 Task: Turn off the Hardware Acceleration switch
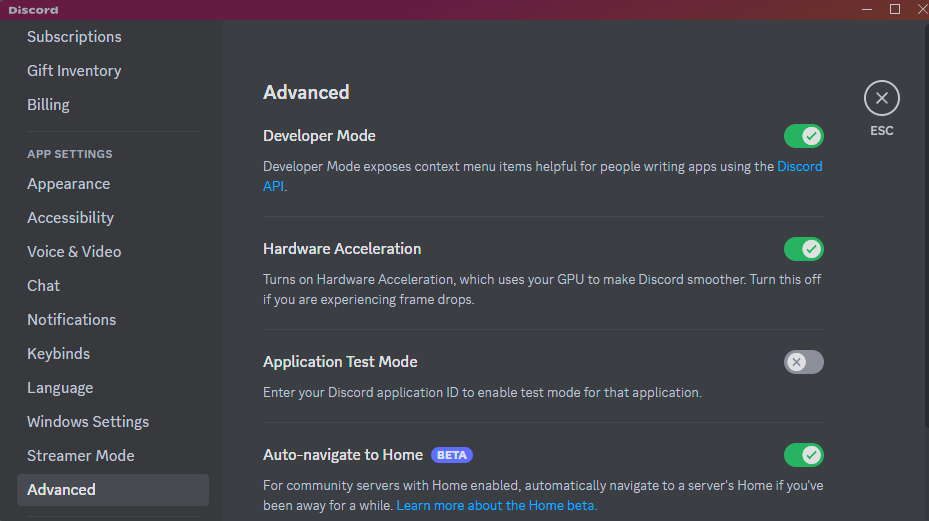[803, 249]
